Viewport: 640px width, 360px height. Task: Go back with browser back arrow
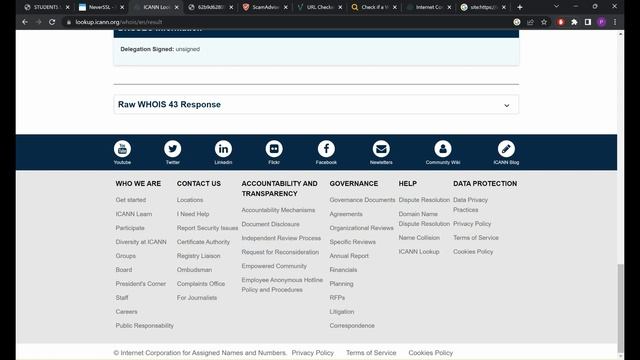click(25, 22)
